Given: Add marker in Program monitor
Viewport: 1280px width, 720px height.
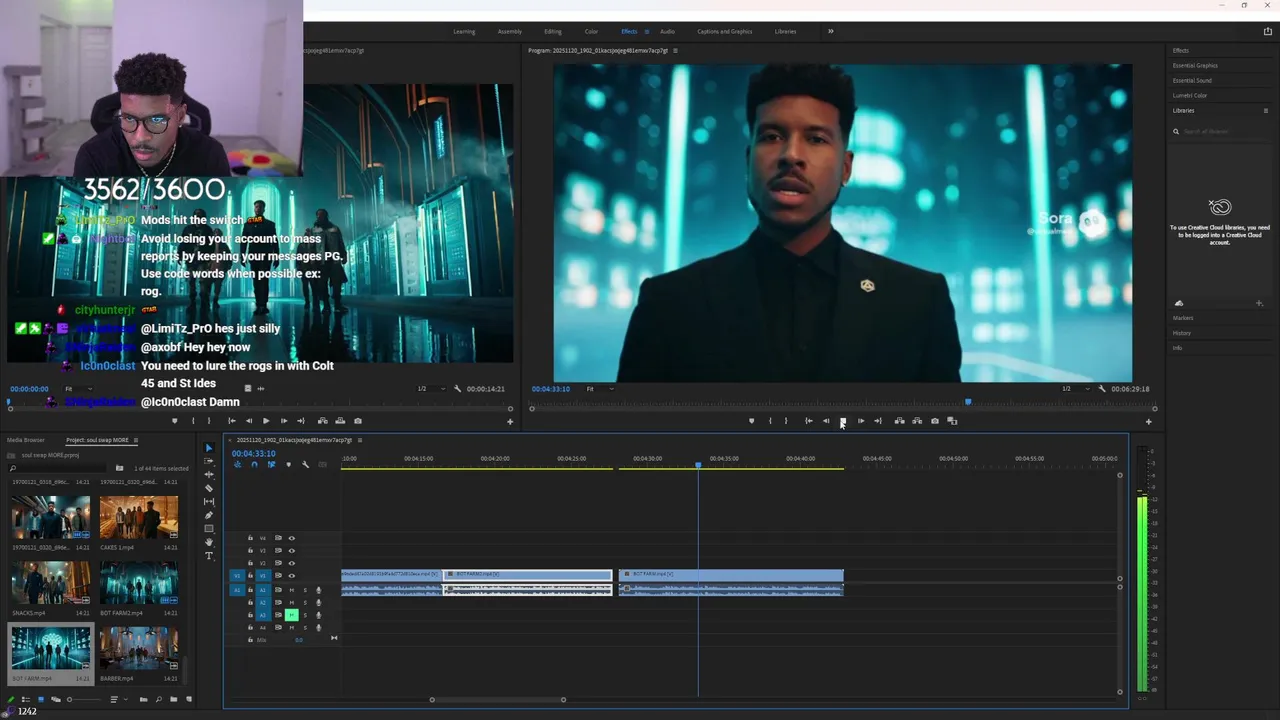Looking at the screenshot, I should (752, 421).
